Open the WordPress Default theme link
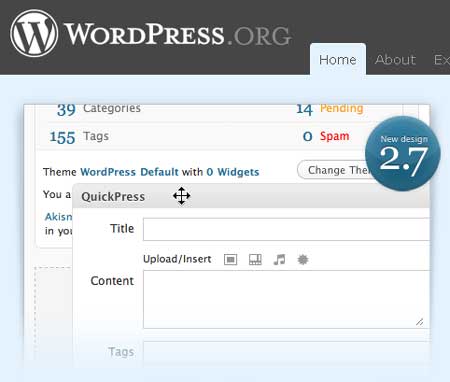450x382 pixels. [129, 172]
